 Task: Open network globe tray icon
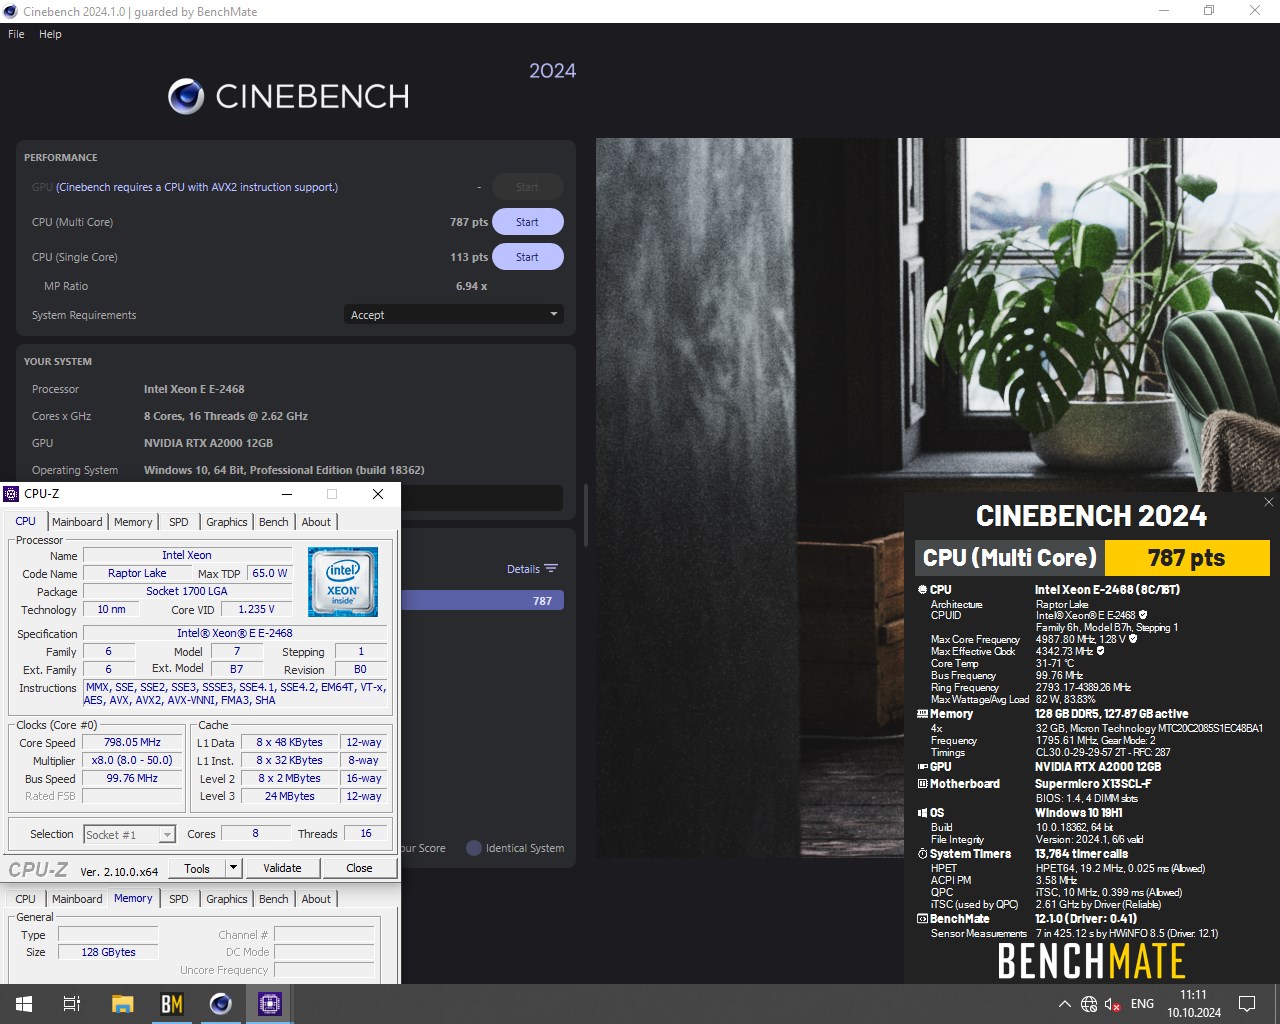1089,1004
